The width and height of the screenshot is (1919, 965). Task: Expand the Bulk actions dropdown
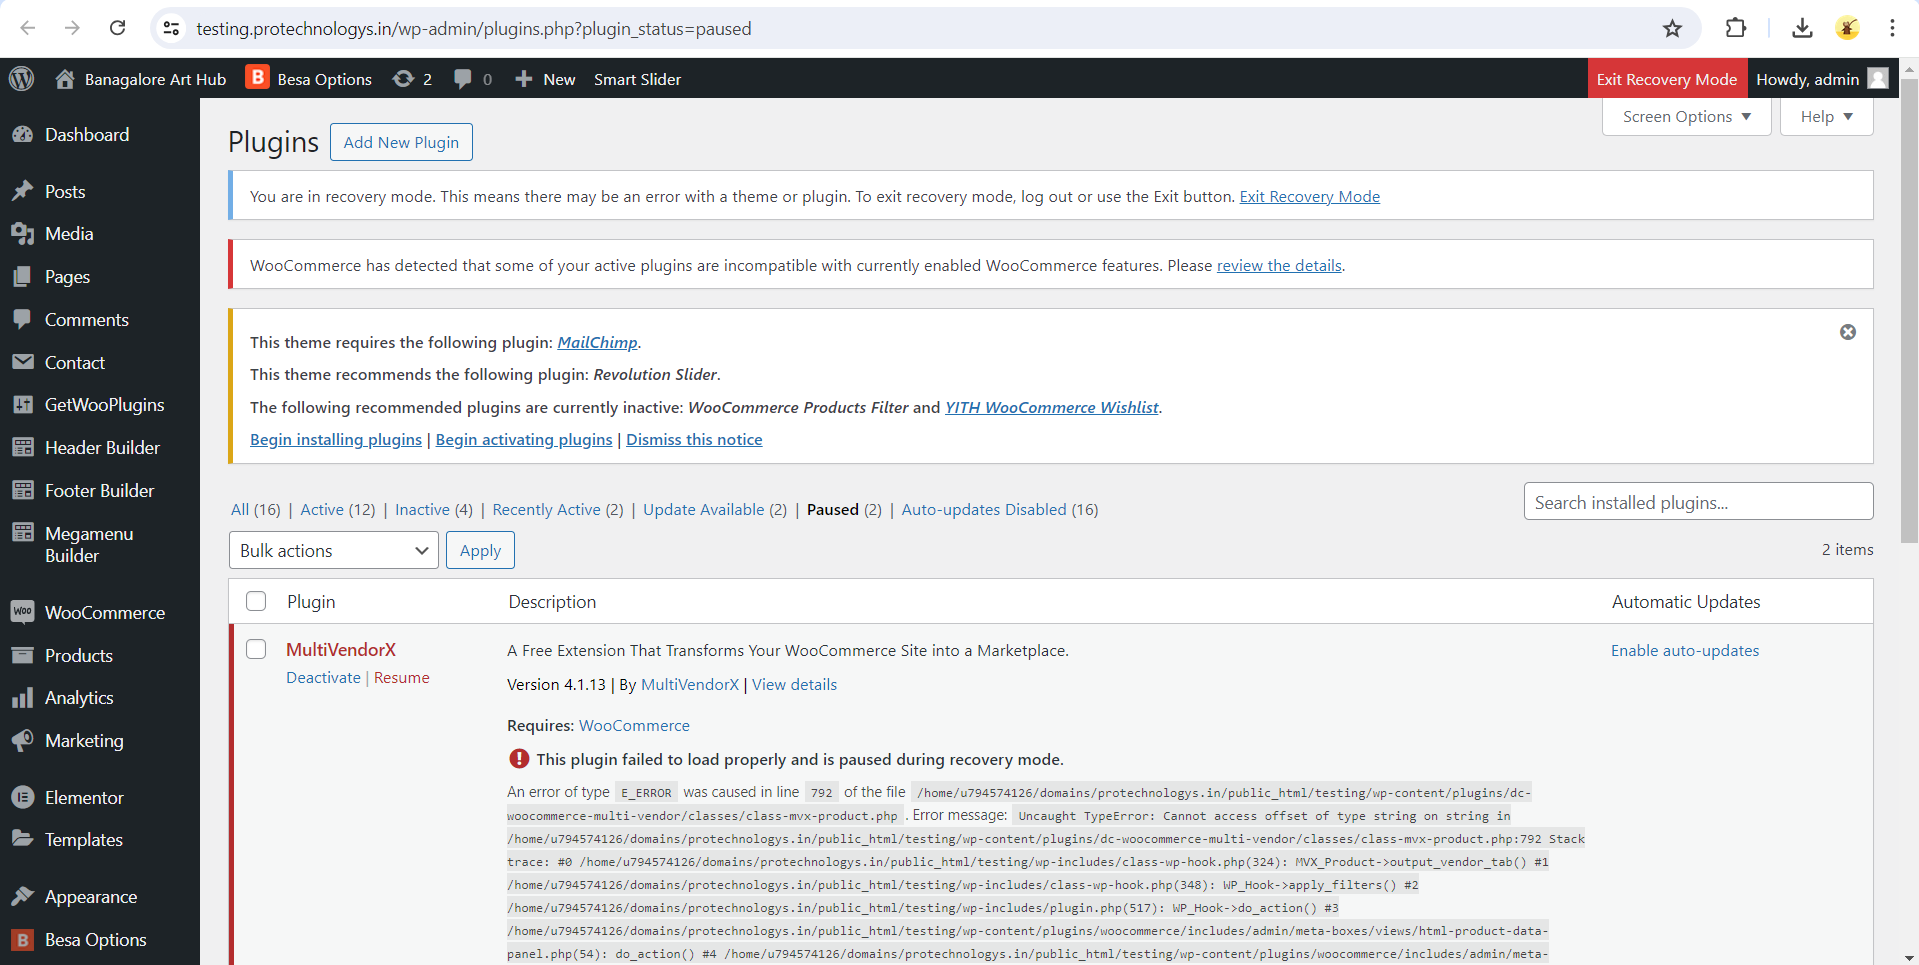[333, 551]
